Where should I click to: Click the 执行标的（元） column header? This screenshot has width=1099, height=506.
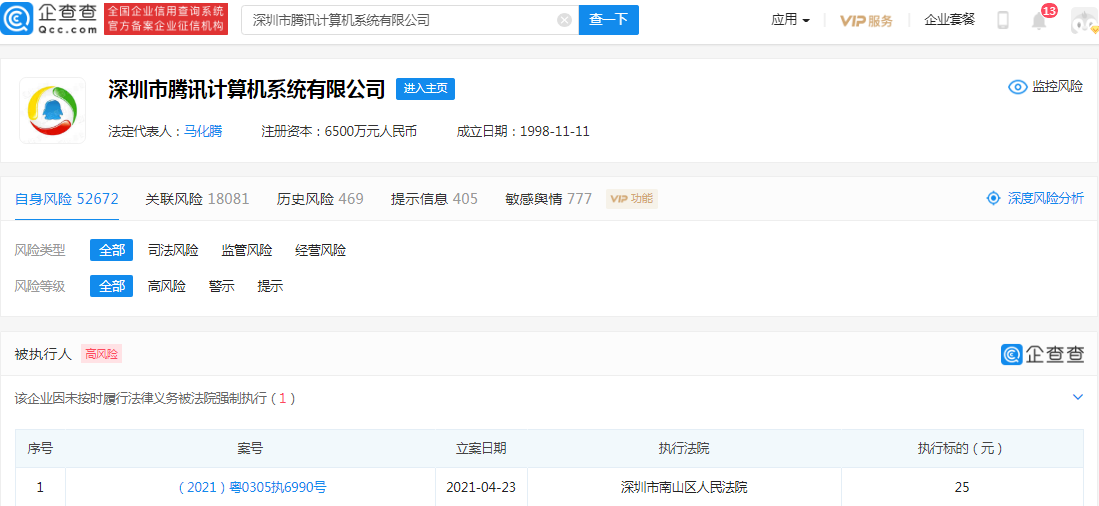coord(961,449)
